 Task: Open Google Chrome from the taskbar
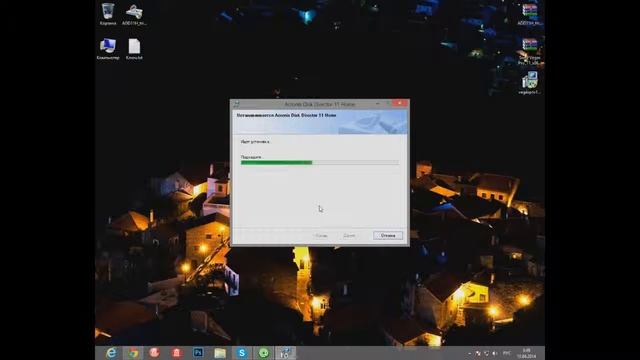133,353
